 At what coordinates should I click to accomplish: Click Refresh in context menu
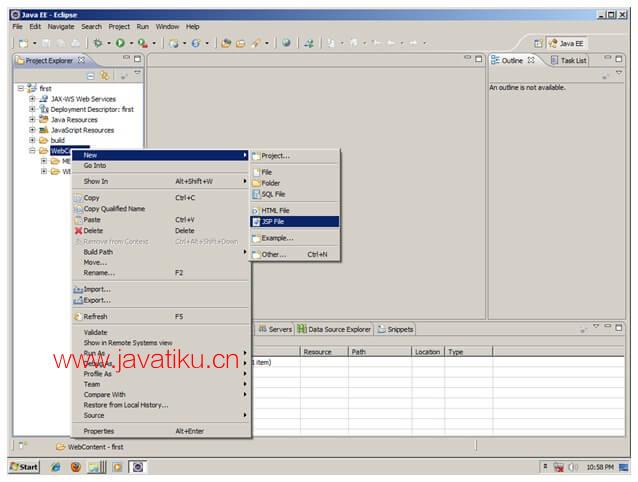(160, 316)
